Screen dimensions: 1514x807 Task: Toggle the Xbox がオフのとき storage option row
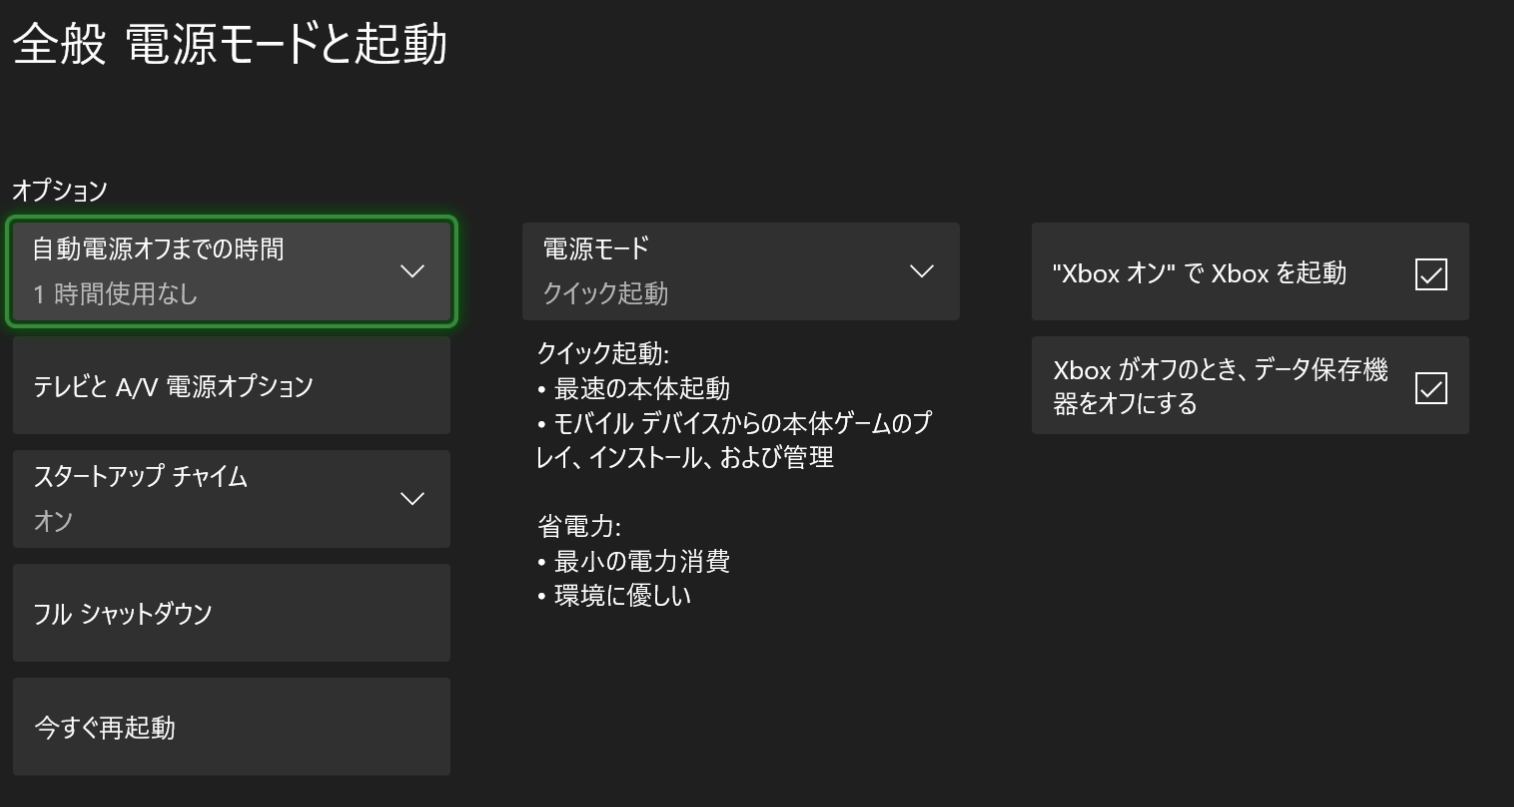click(x=1250, y=385)
